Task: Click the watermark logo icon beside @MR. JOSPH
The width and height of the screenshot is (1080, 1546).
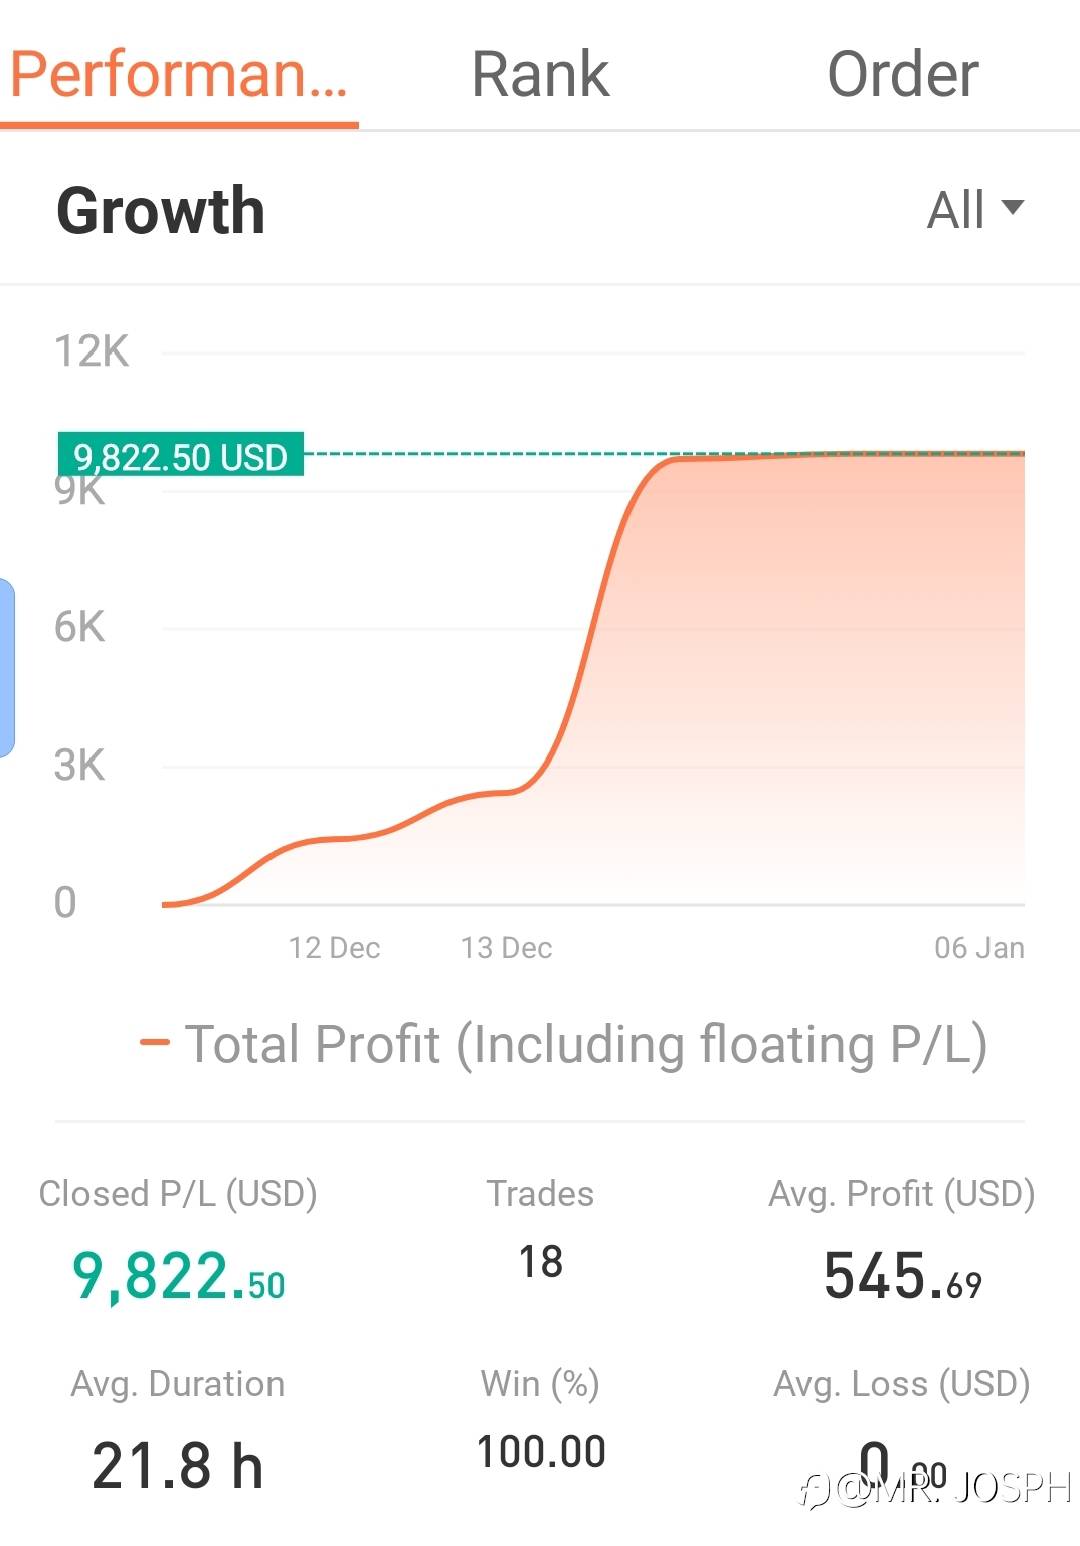Action: click(815, 1491)
